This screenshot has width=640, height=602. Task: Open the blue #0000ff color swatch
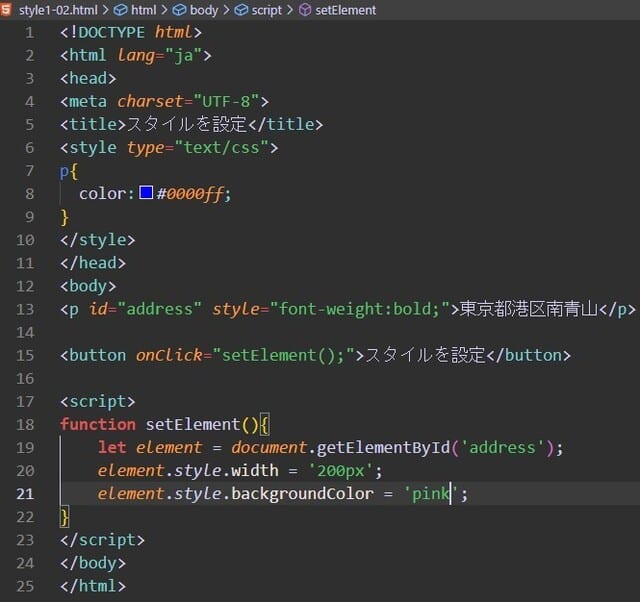[146, 193]
